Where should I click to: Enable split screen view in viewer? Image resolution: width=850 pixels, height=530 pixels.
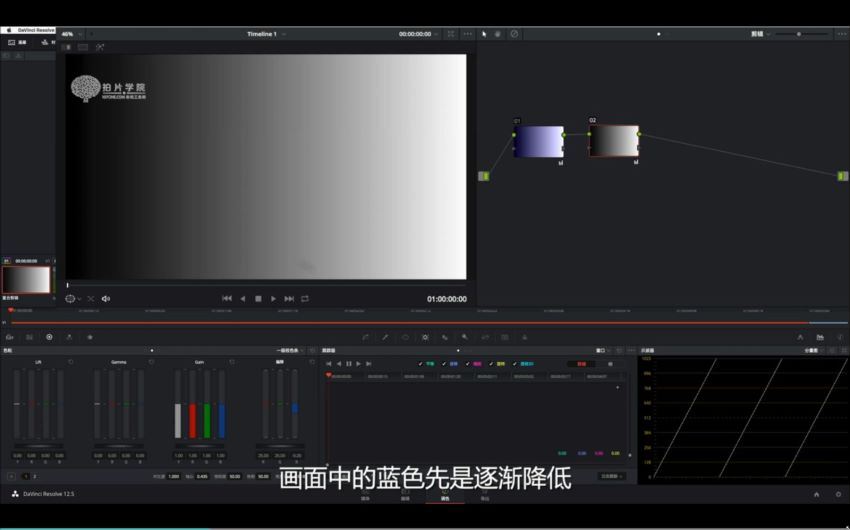coord(83,47)
